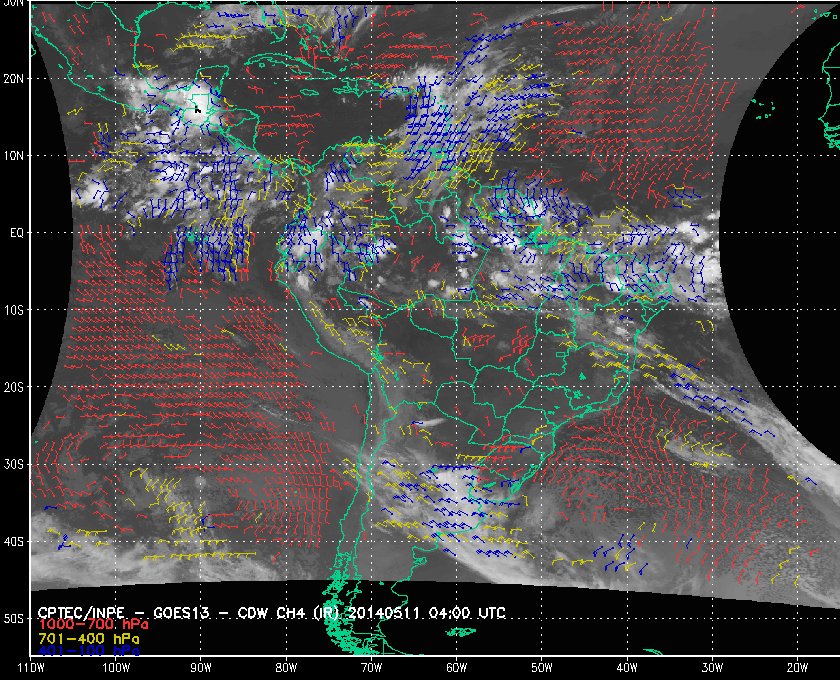Click the yellow "701-400 hPa" legend entry
Viewport: 840px width, 680px height.
point(89,639)
